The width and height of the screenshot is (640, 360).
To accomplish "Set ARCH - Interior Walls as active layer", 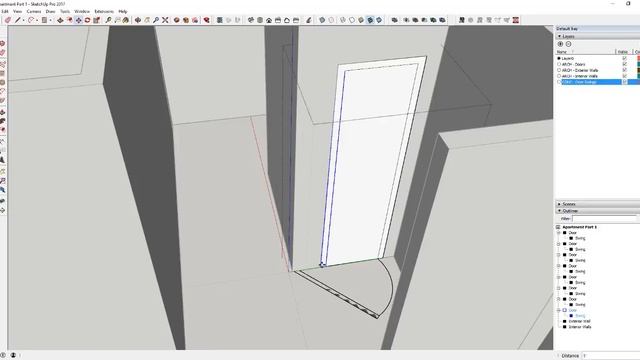I will pyautogui.click(x=559, y=76).
